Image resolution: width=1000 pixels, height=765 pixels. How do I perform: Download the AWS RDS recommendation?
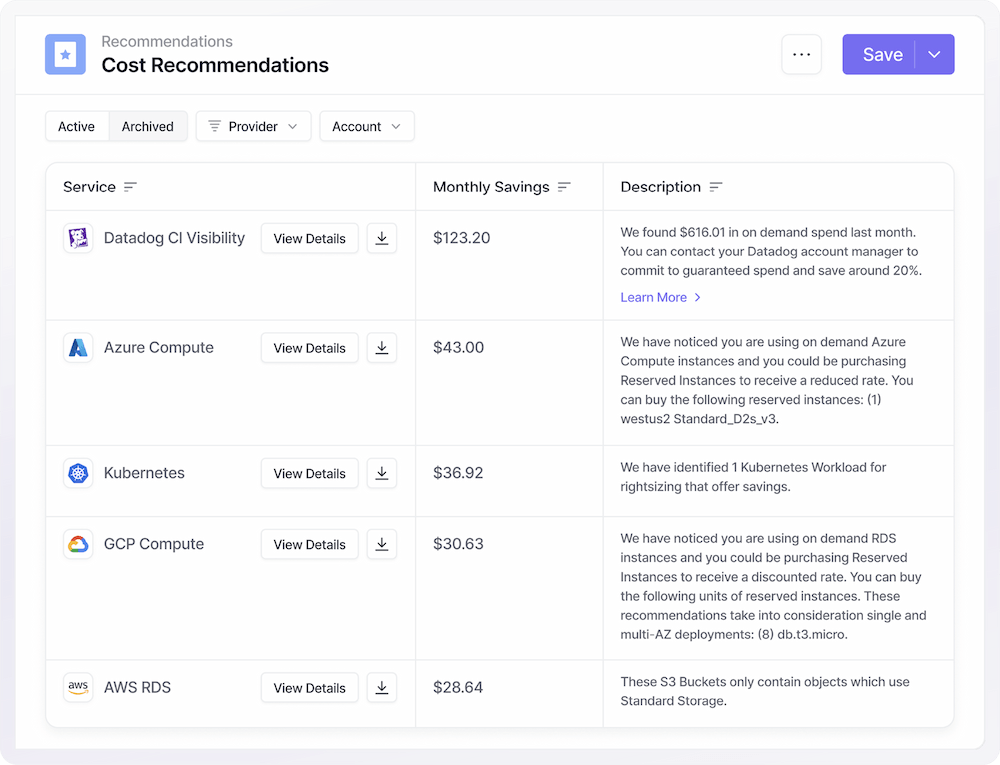381,688
